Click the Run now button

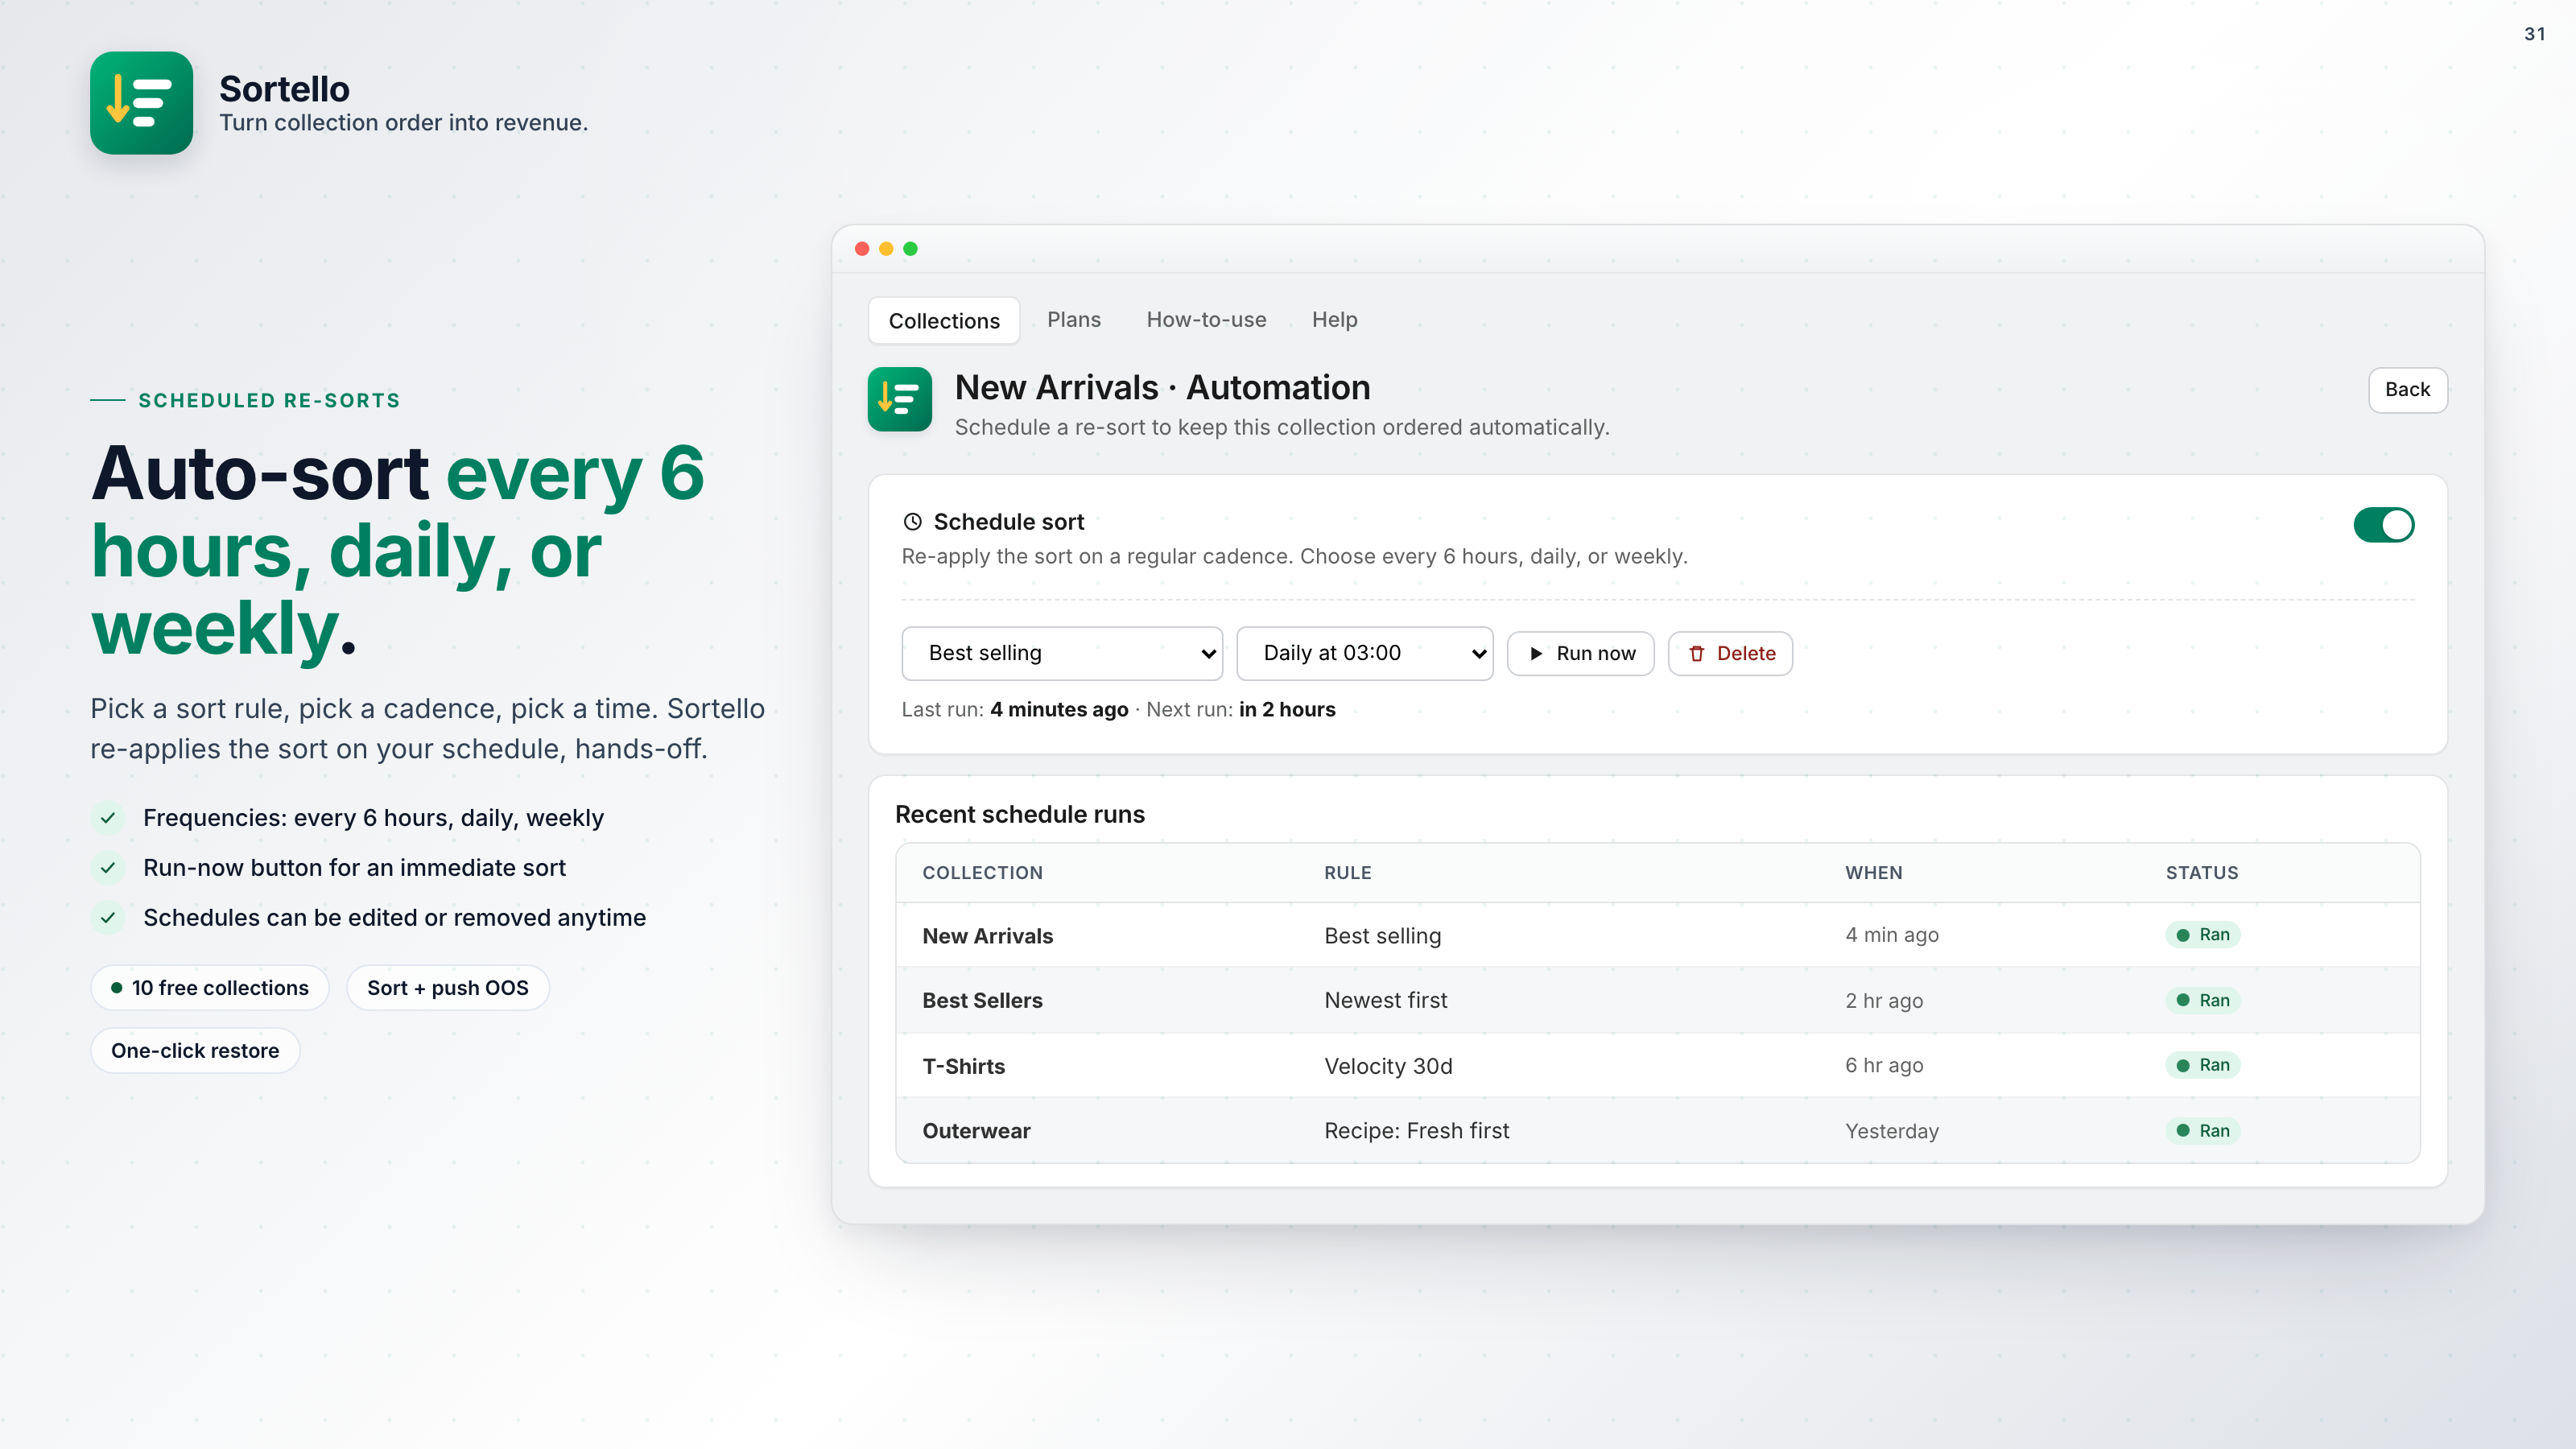(1580, 653)
